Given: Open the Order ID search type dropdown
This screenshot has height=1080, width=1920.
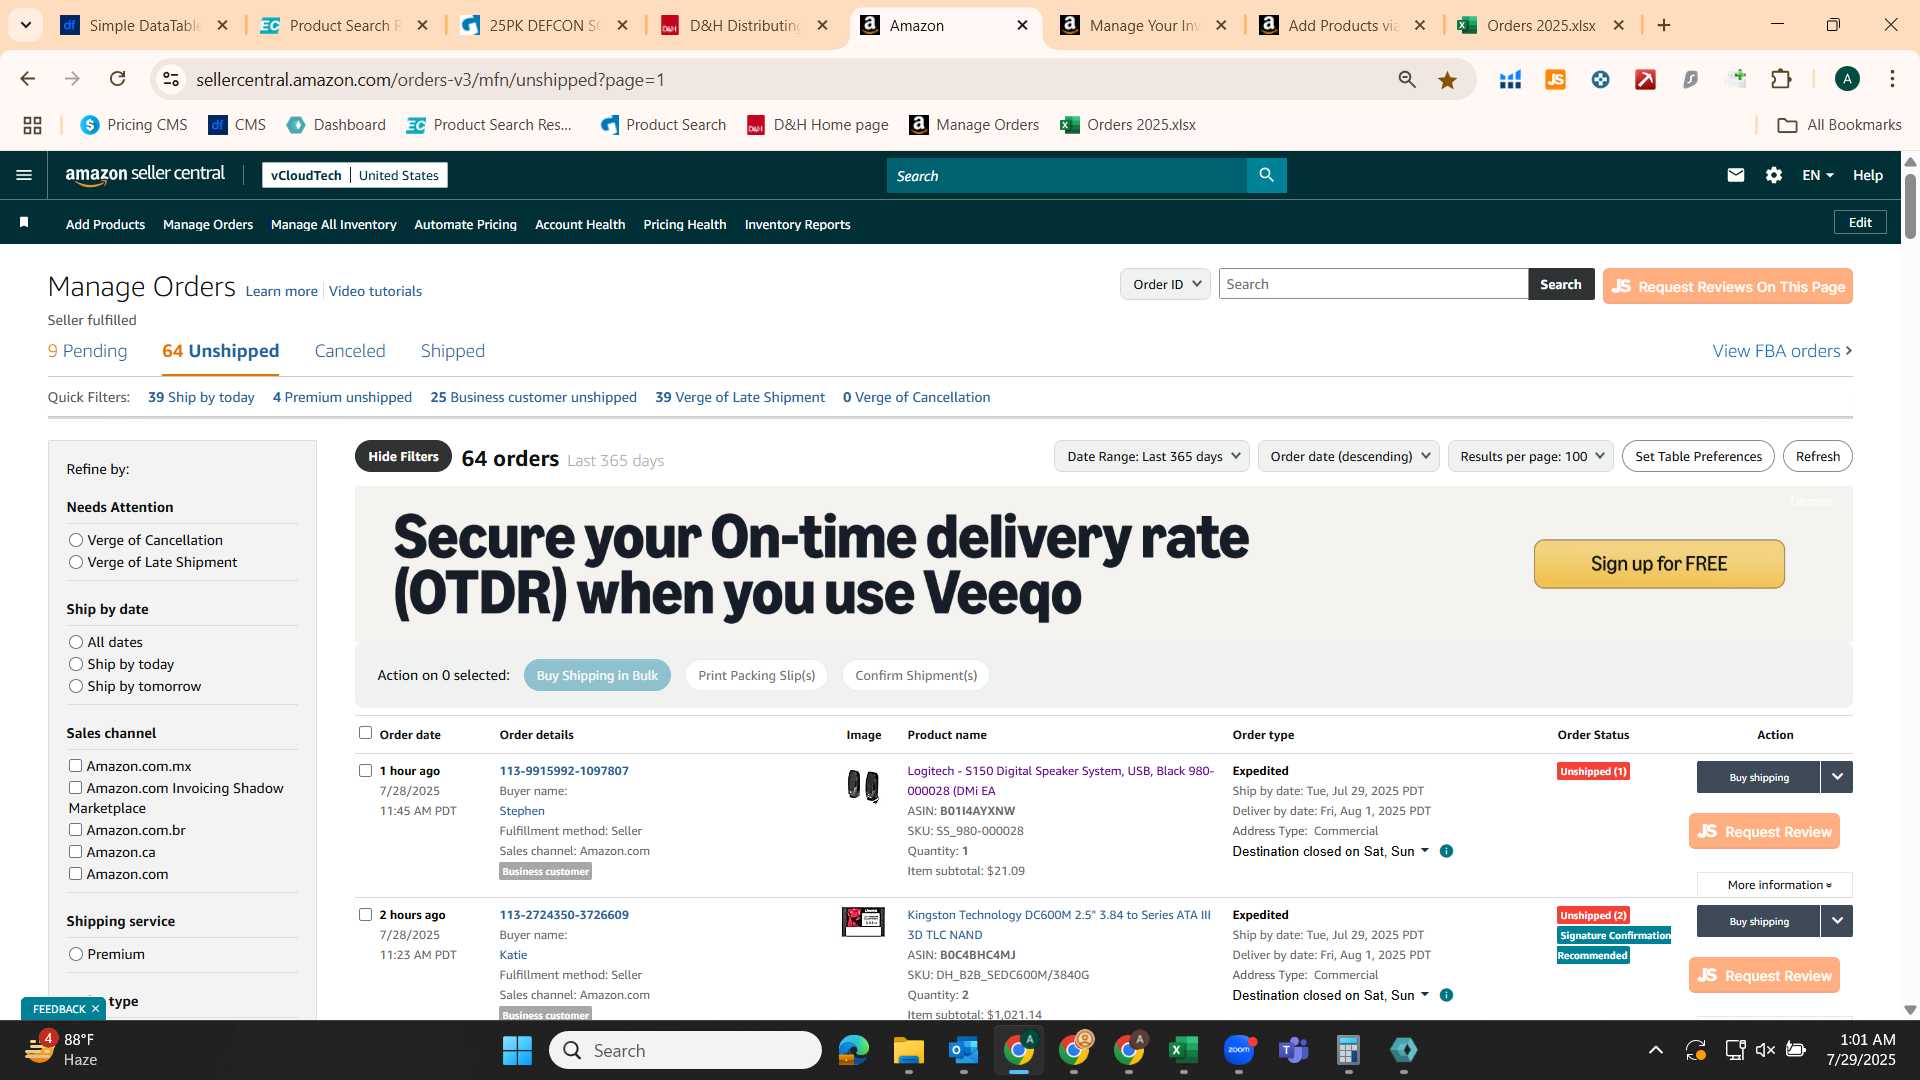Looking at the screenshot, I should point(1165,284).
